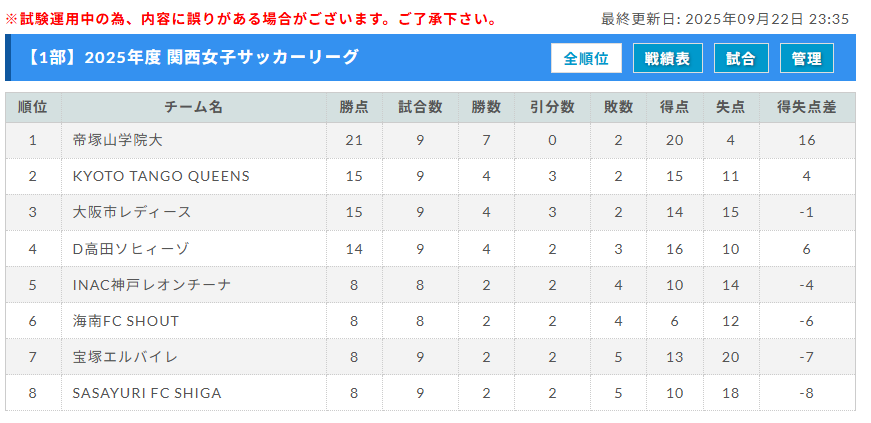The width and height of the screenshot is (871, 423).
Task: Click the 失点 column header
Action: click(730, 107)
